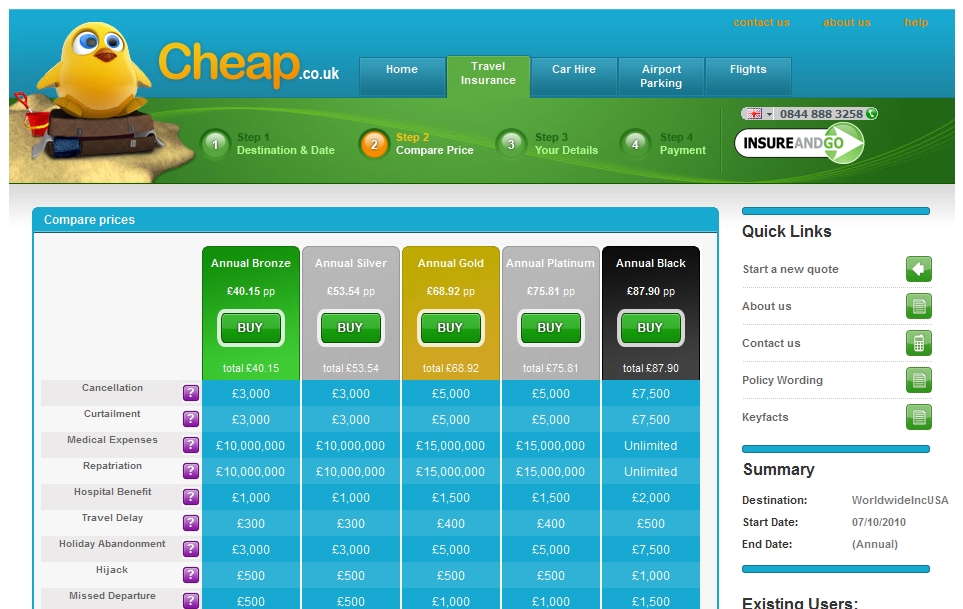Image resolution: width=963 pixels, height=609 pixels.
Task: Click the document icon beside Keyfacts
Action: pos(919,417)
